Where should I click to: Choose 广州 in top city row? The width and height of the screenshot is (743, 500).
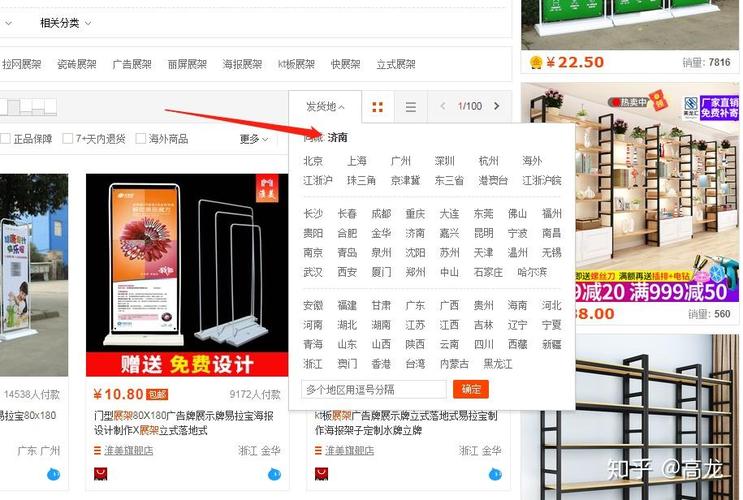click(x=401, y=161)
